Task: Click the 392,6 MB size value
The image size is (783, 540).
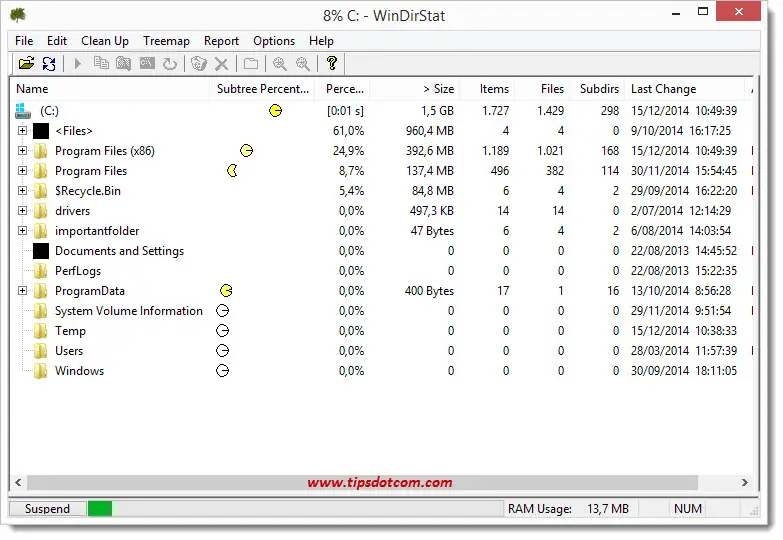Action: (x=429, y=151)
